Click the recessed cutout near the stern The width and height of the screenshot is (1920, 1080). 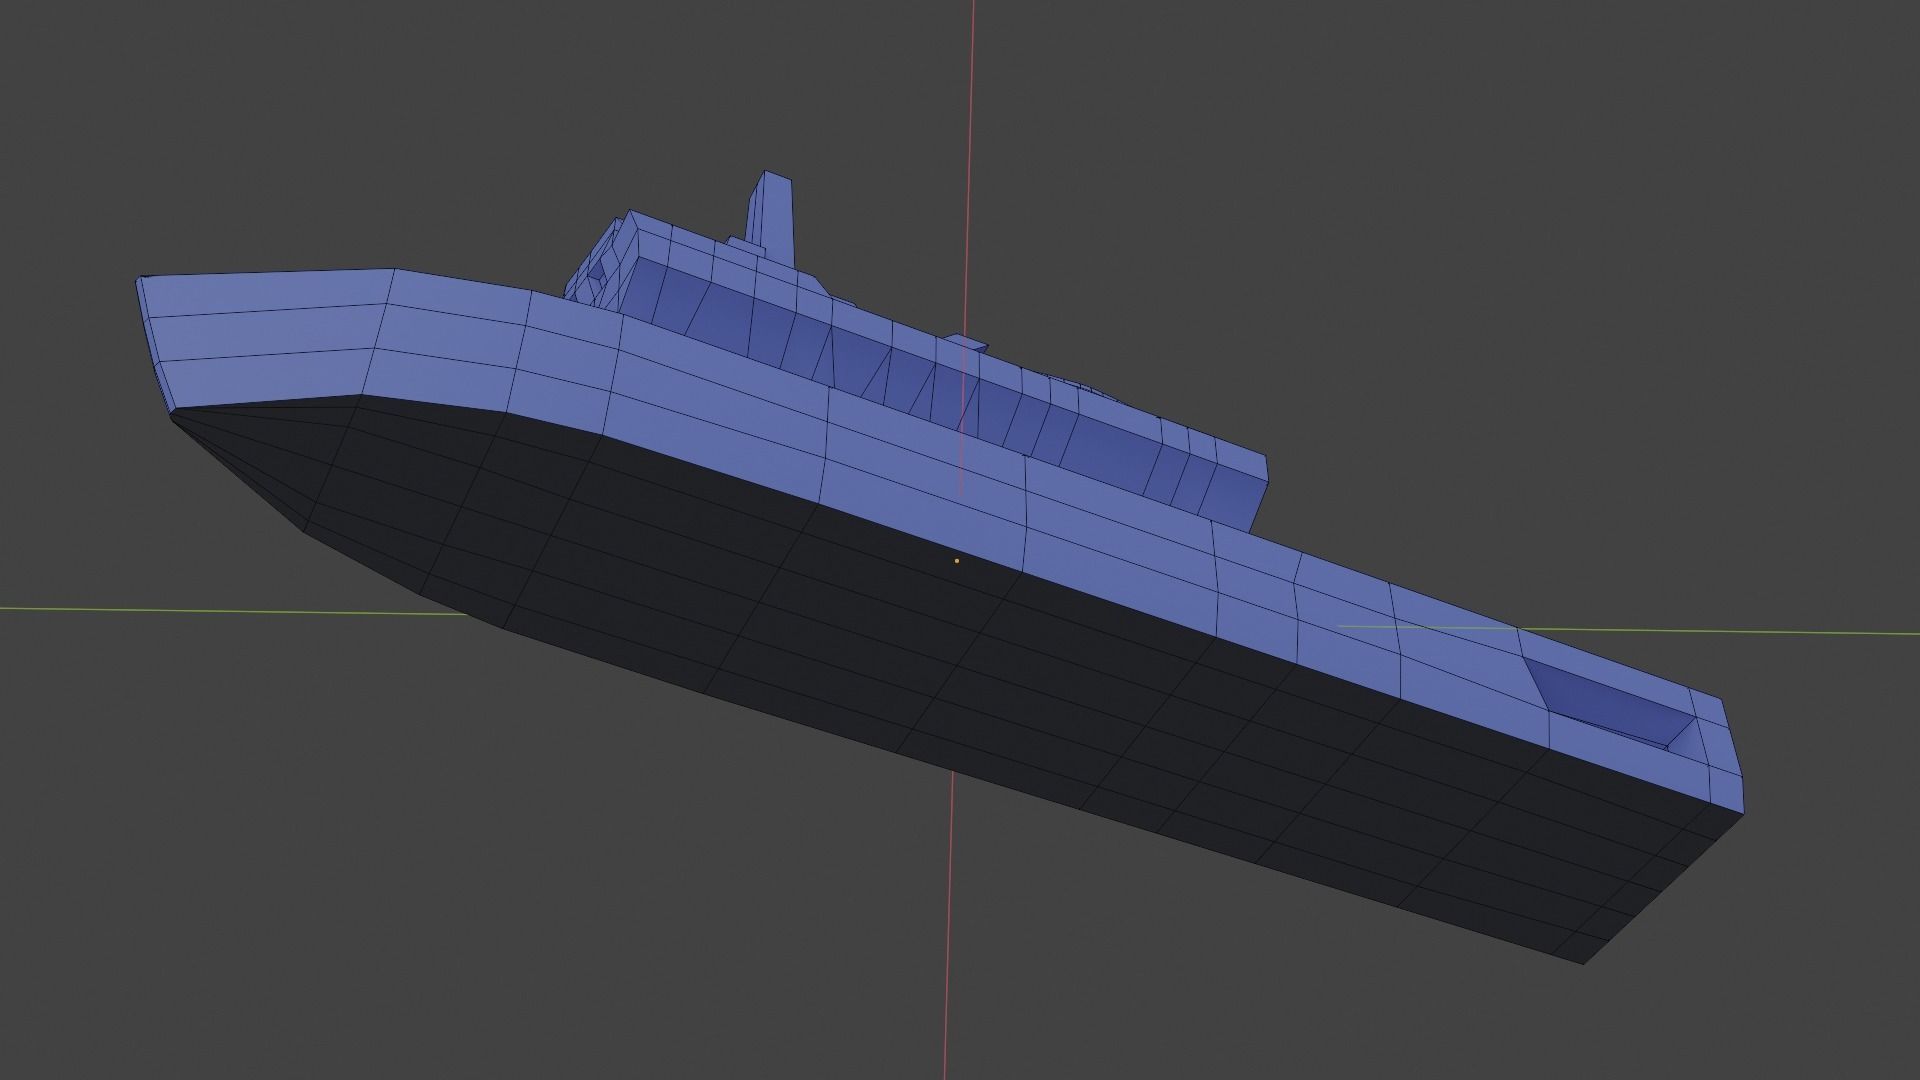pos(1610,705)
